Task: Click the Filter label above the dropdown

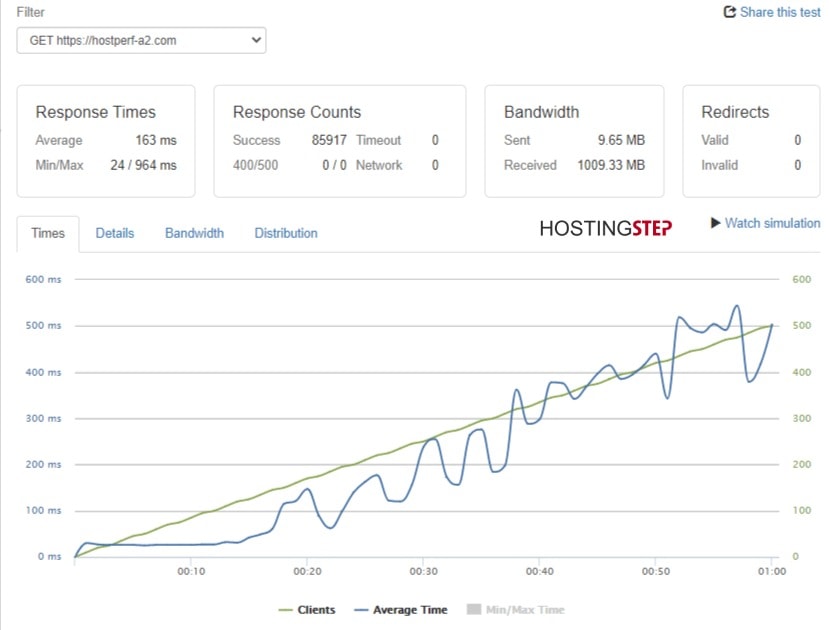Action: click(x=31, y=12)
